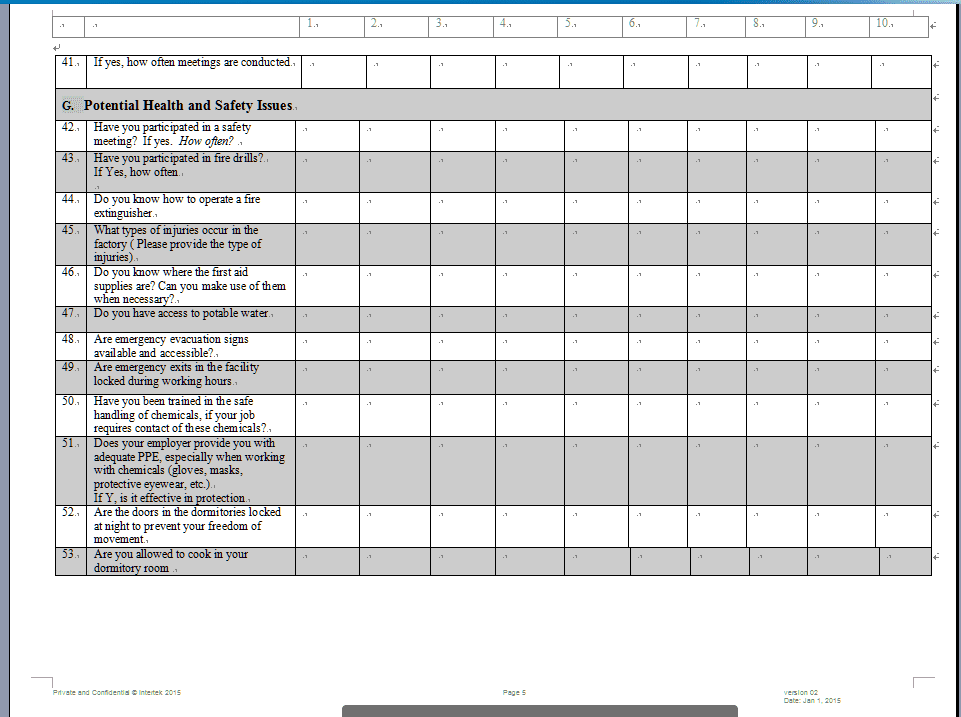
Task: Select row number 53 cell
Action: pyautogui.click(x=71, y=561)
